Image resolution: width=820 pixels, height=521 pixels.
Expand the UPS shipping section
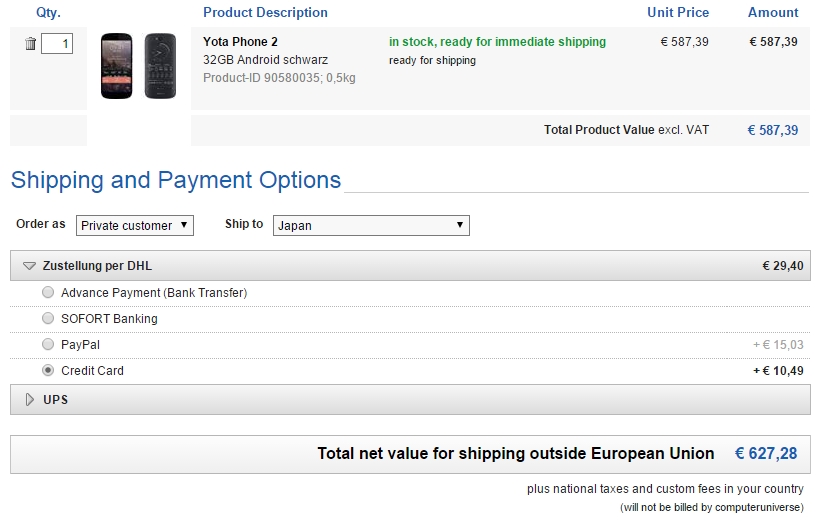[x=56, y=400]
